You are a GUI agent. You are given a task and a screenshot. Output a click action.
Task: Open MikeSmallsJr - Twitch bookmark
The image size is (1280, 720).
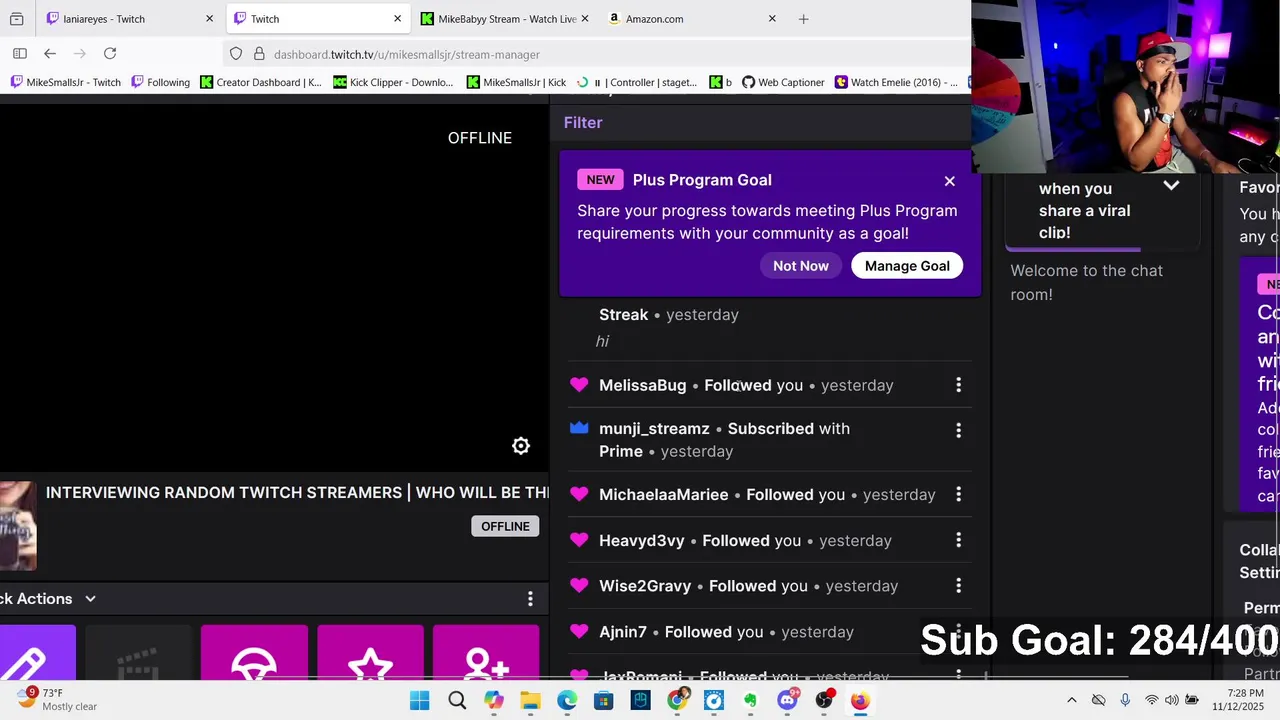pyautogui.click(x=65, y=82)
